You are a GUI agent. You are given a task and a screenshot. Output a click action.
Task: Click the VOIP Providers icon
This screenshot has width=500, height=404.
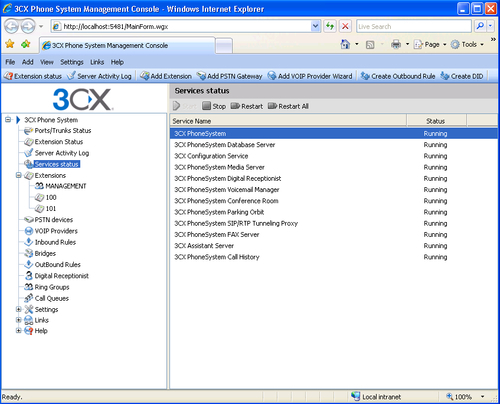29,231
